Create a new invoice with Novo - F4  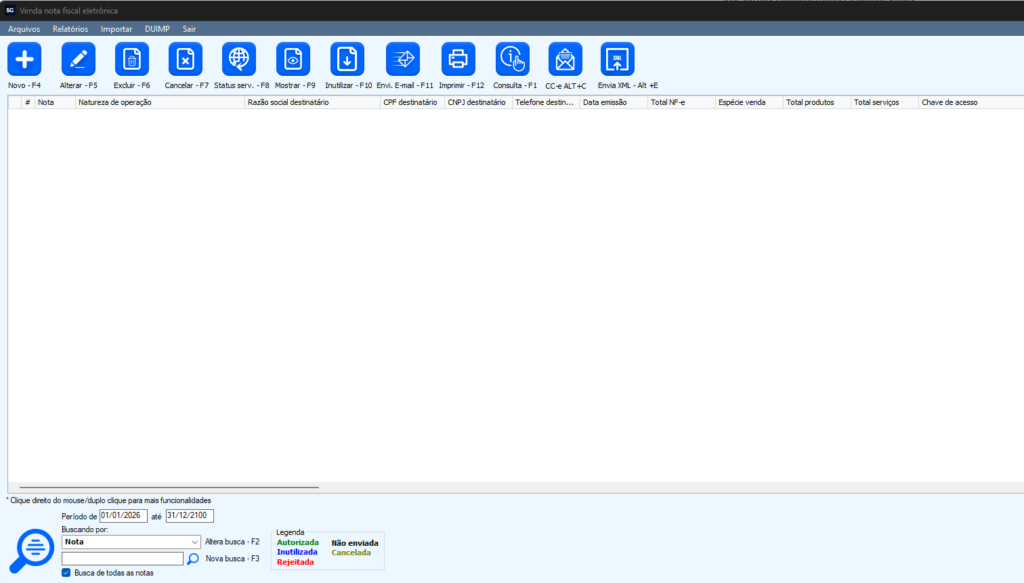pos(24,59)
